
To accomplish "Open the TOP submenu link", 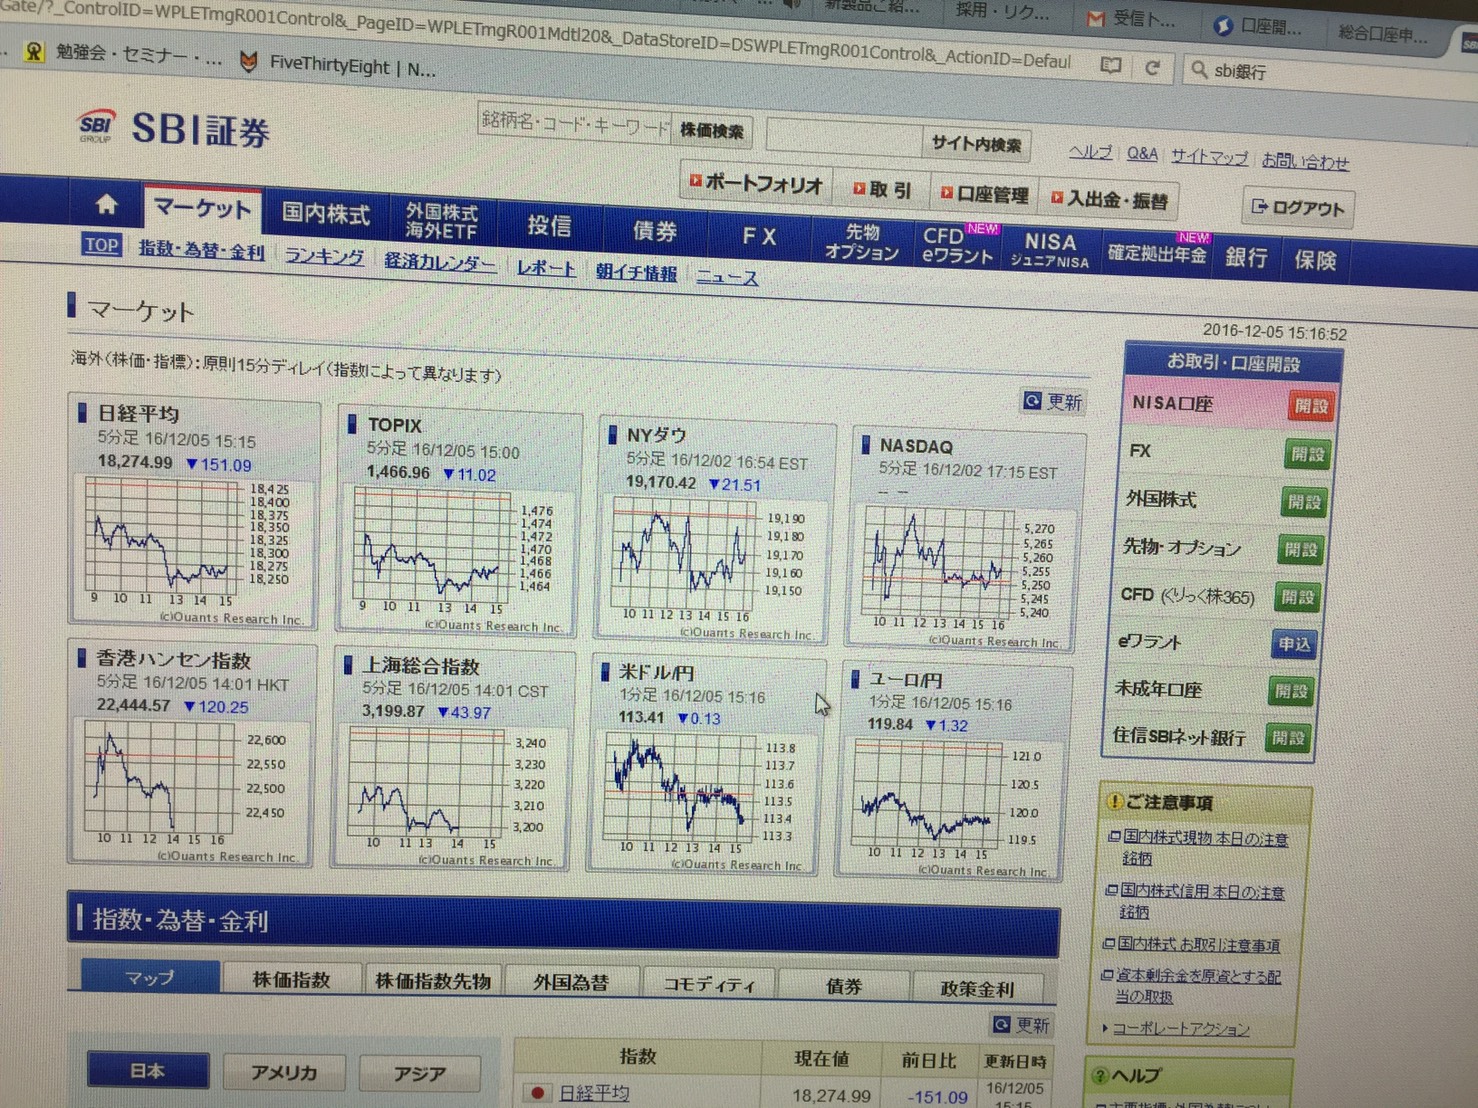I will 101,245.
